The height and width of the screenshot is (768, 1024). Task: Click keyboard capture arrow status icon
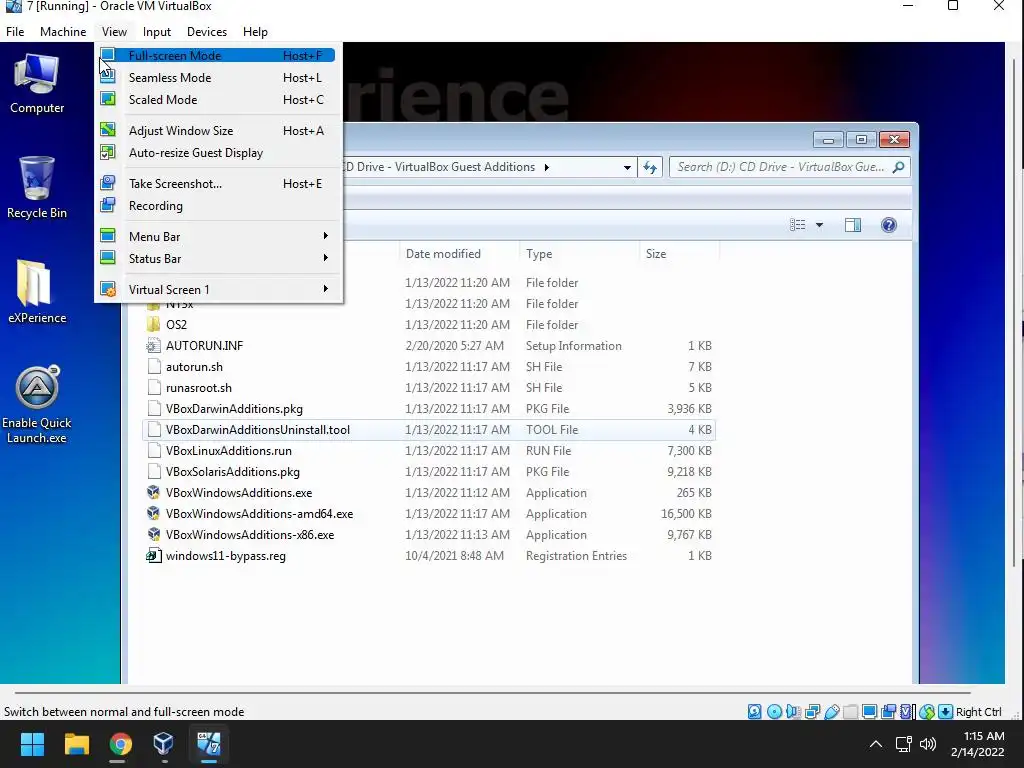[945, 712]
